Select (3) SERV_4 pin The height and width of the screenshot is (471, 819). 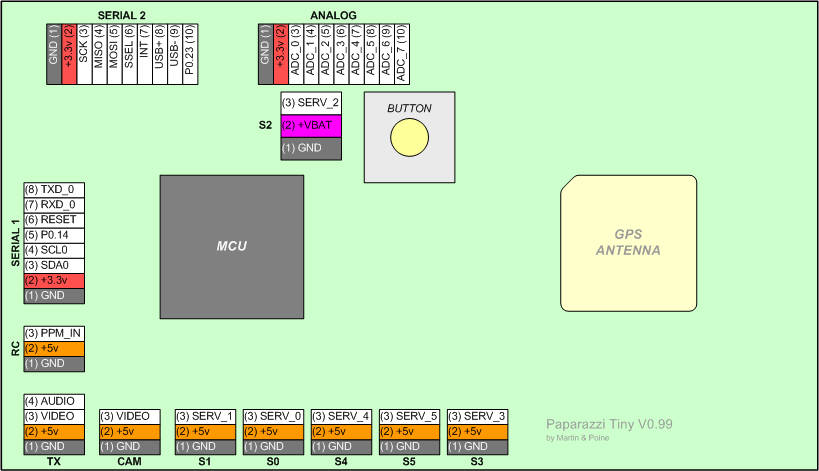(341, 416)
